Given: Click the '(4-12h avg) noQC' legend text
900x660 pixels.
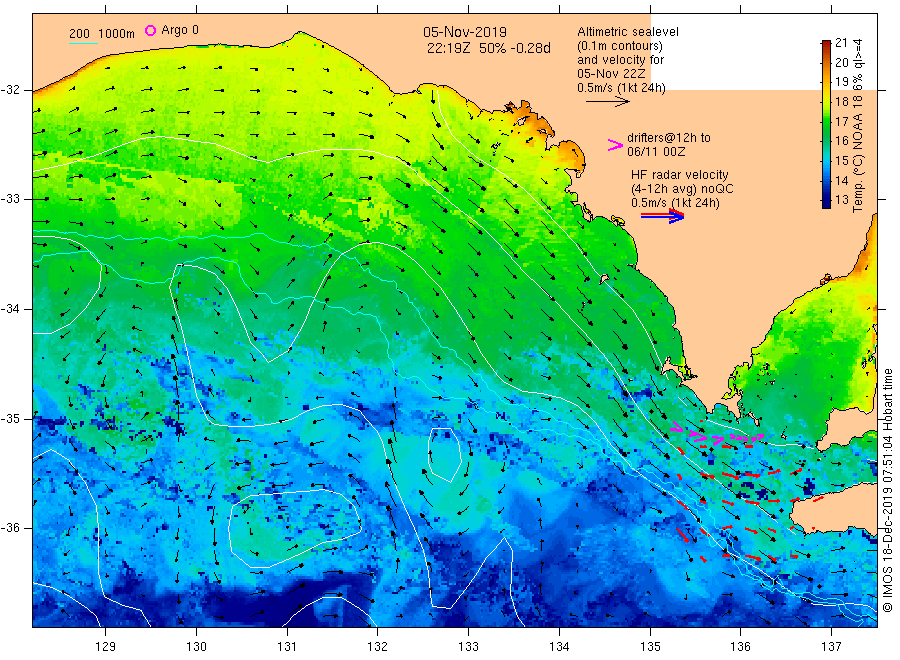Looking at the screenshot, I should [682, 189].
